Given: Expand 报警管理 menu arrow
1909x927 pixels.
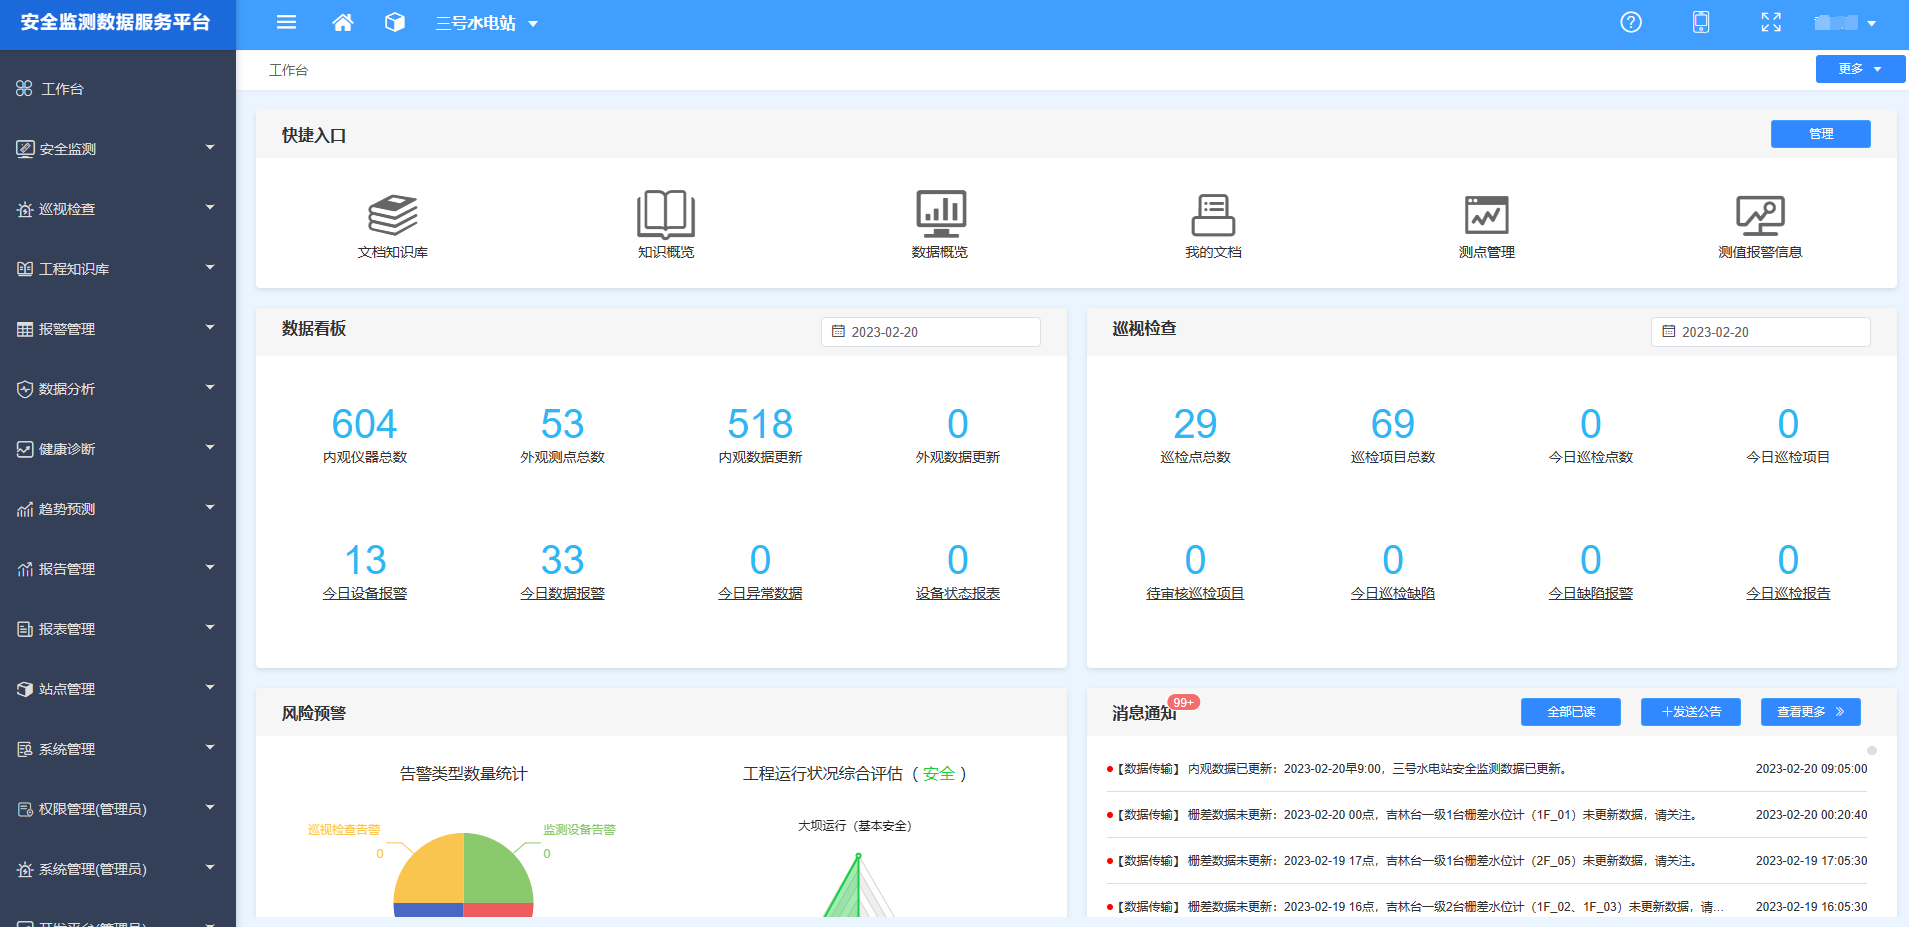Looking at the screenshot, I should click(x=210, y=327).
